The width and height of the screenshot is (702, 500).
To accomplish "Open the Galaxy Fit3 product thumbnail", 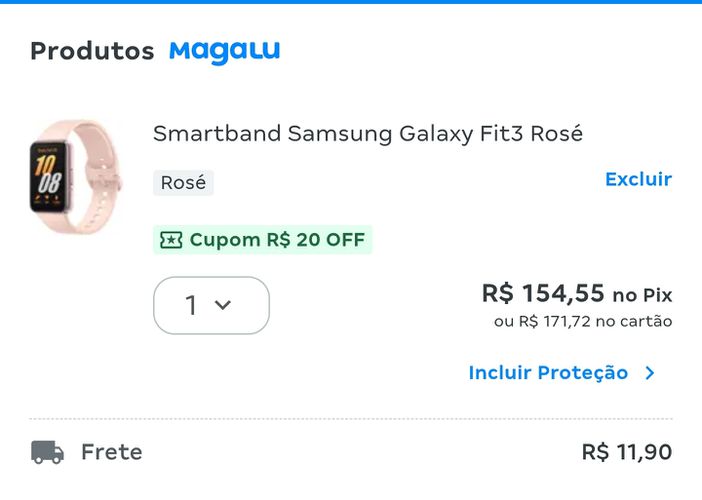I will tap(75, 177).
